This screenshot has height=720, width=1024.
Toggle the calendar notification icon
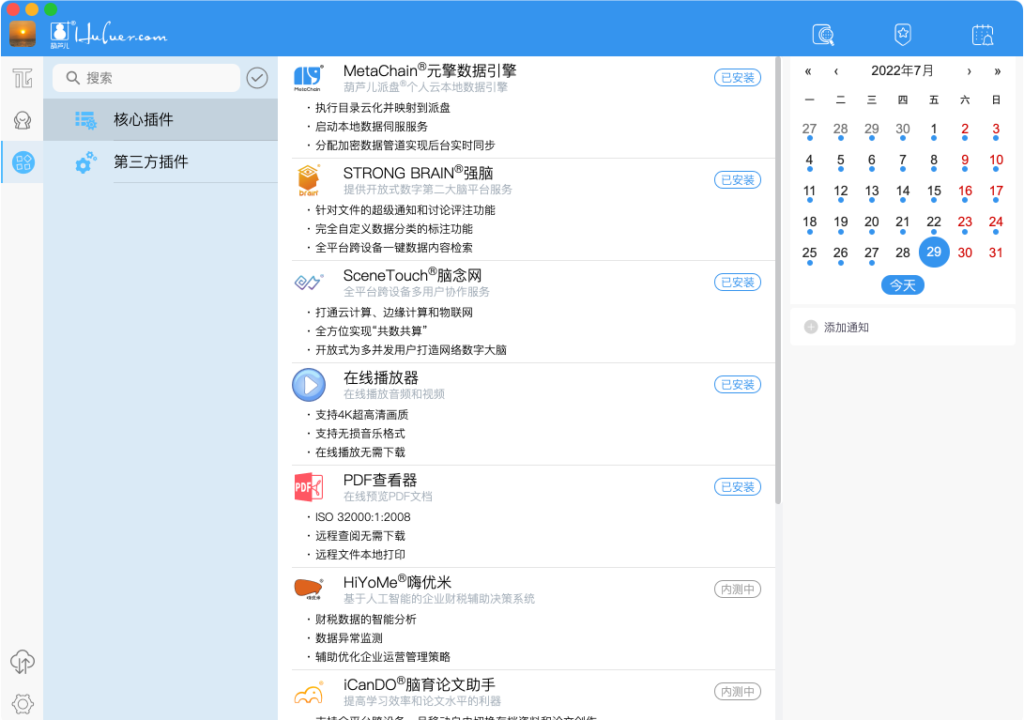click(982, 34)
